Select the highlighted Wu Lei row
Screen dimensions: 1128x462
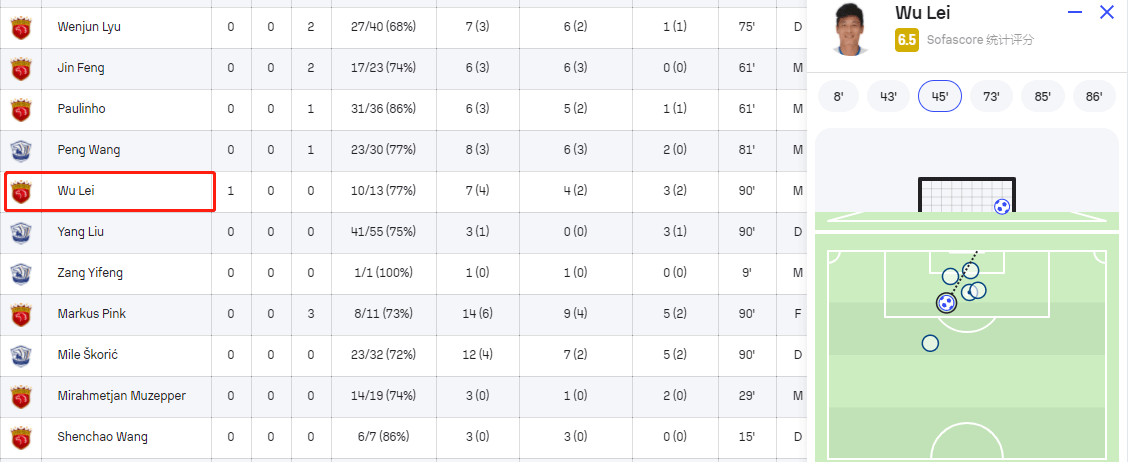(x=403, y=191)
